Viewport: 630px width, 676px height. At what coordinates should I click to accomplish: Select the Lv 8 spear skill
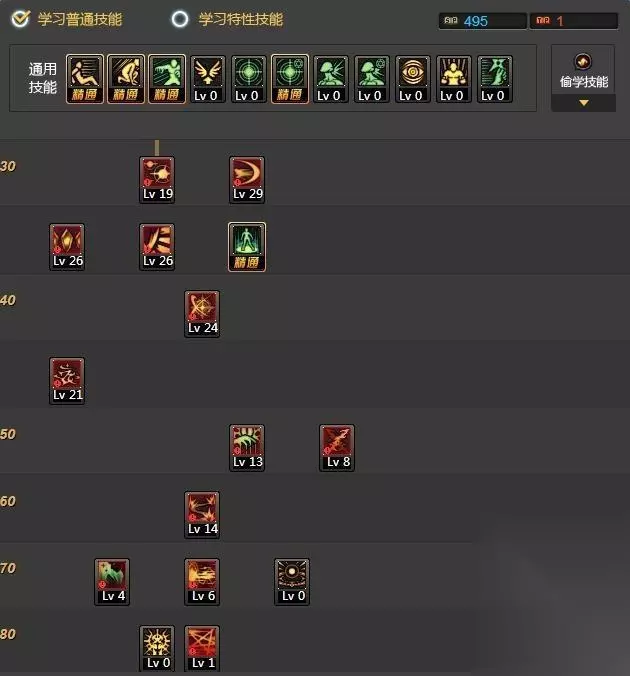337,448
